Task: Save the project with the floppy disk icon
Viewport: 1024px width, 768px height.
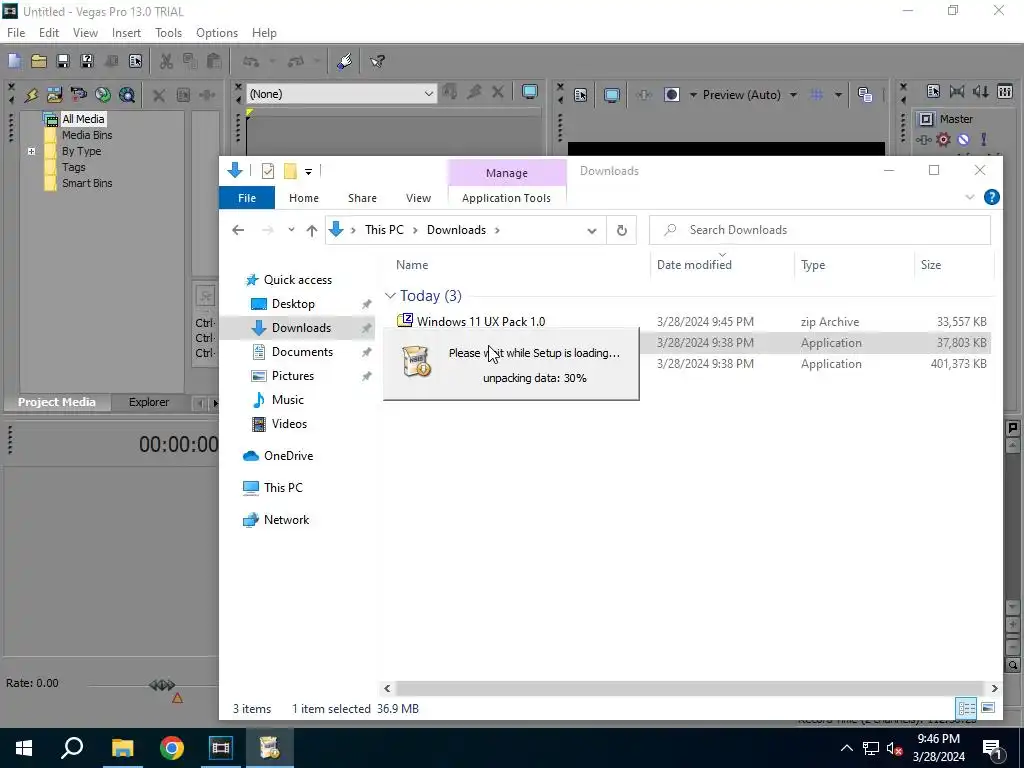Action: (x=63, y=61)
